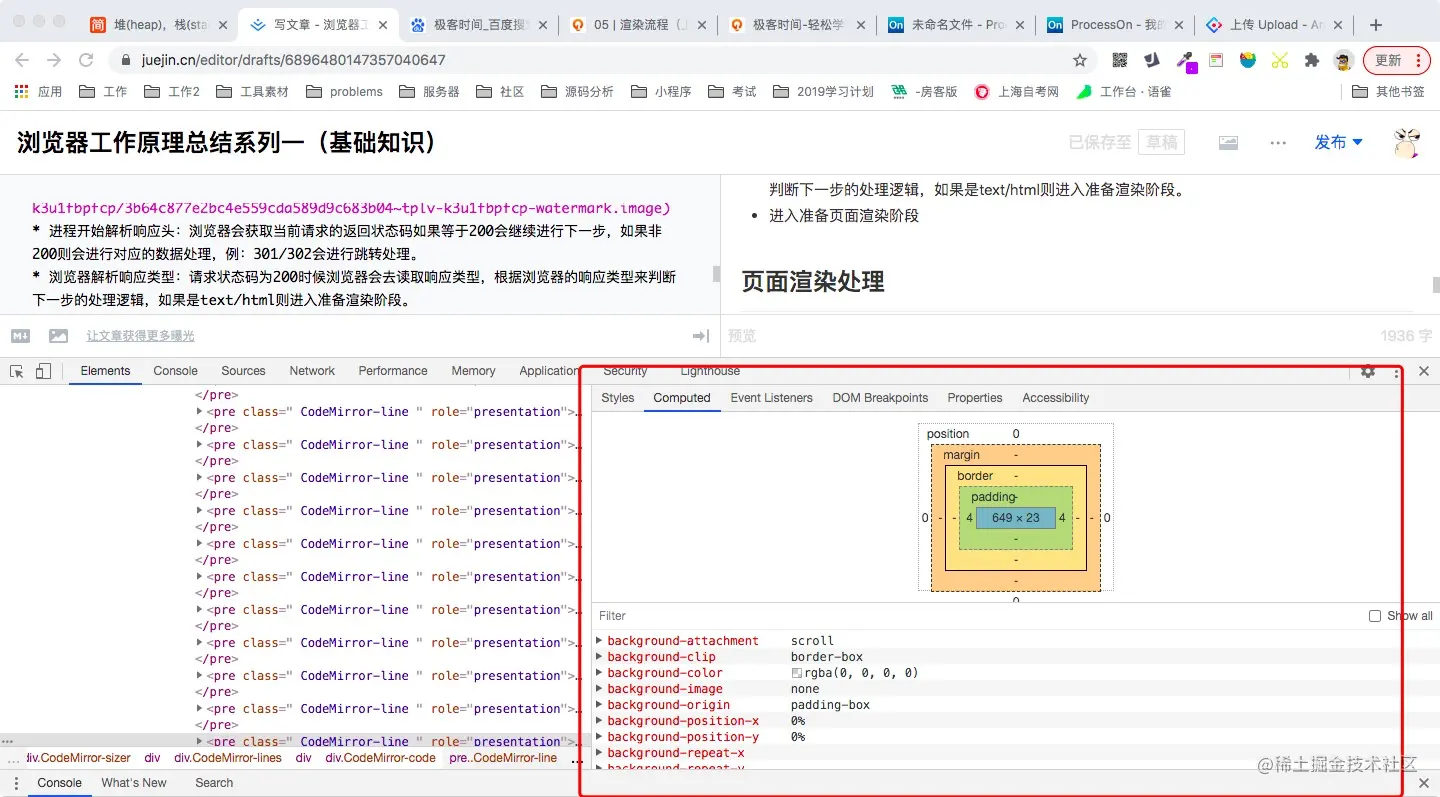
Task: Switch to the 上传 Upload browser tab
Action: 1273,25
